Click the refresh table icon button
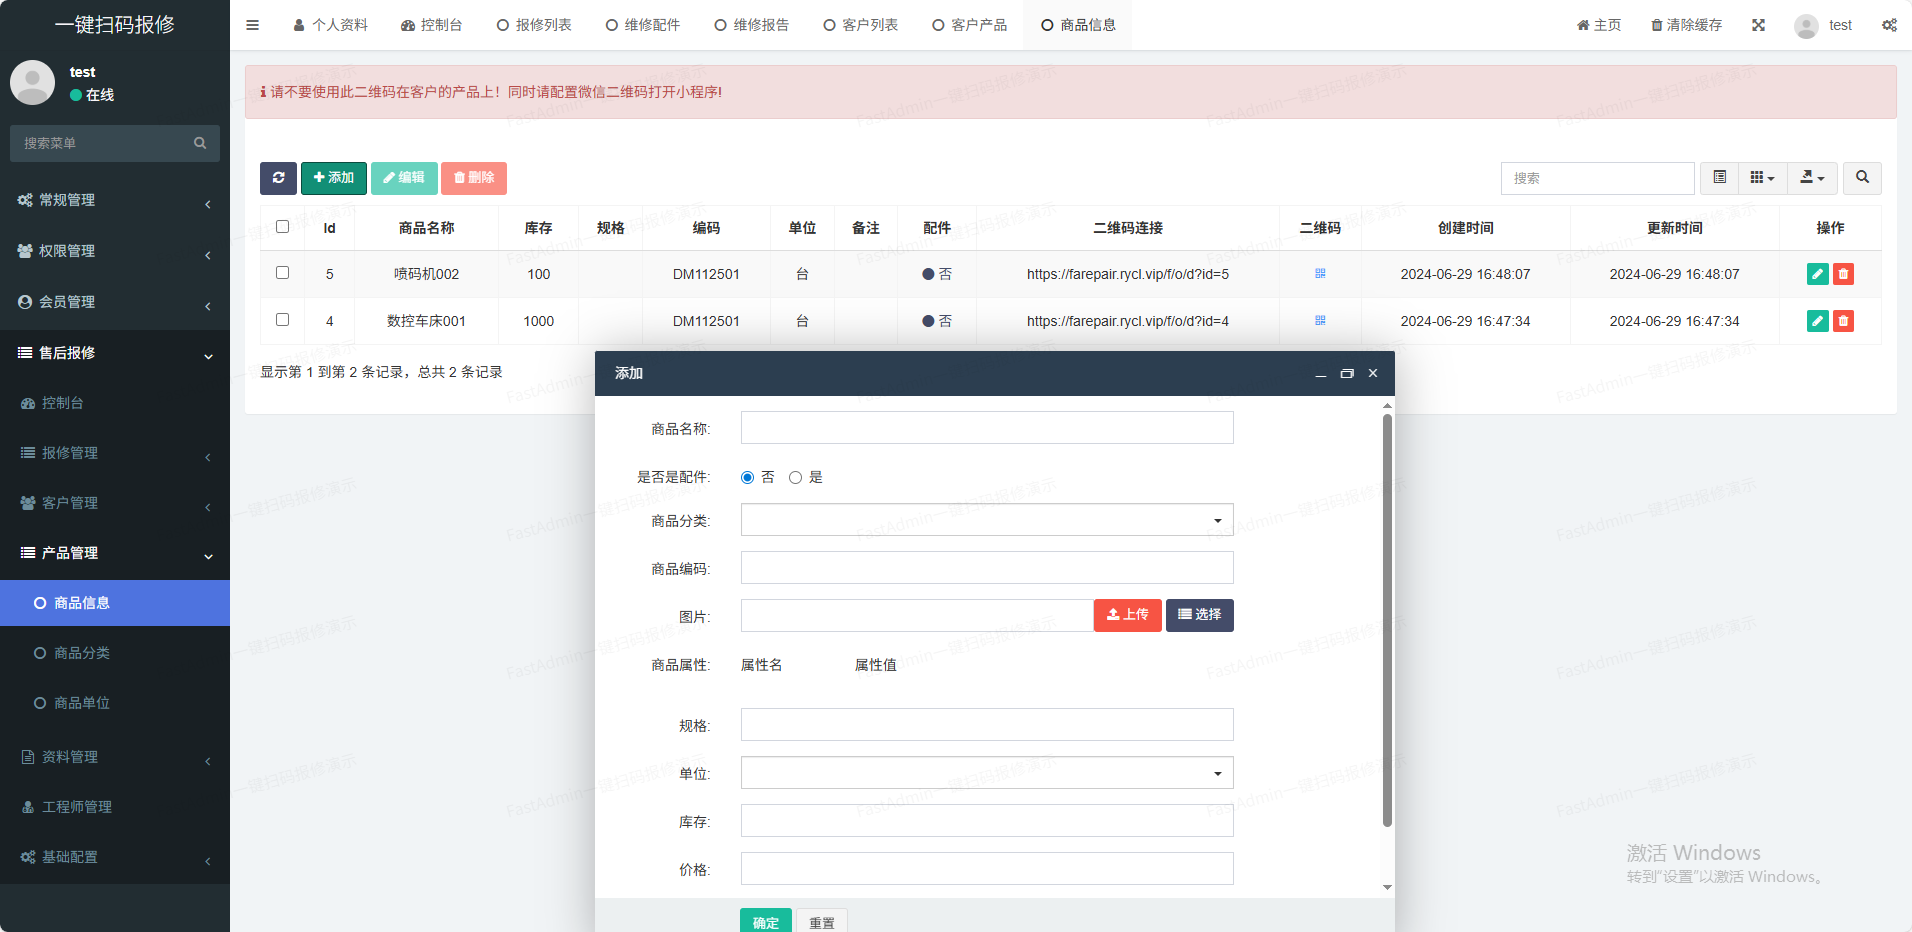The width and height of the screenshot is (1912, 932). (278, 178)
